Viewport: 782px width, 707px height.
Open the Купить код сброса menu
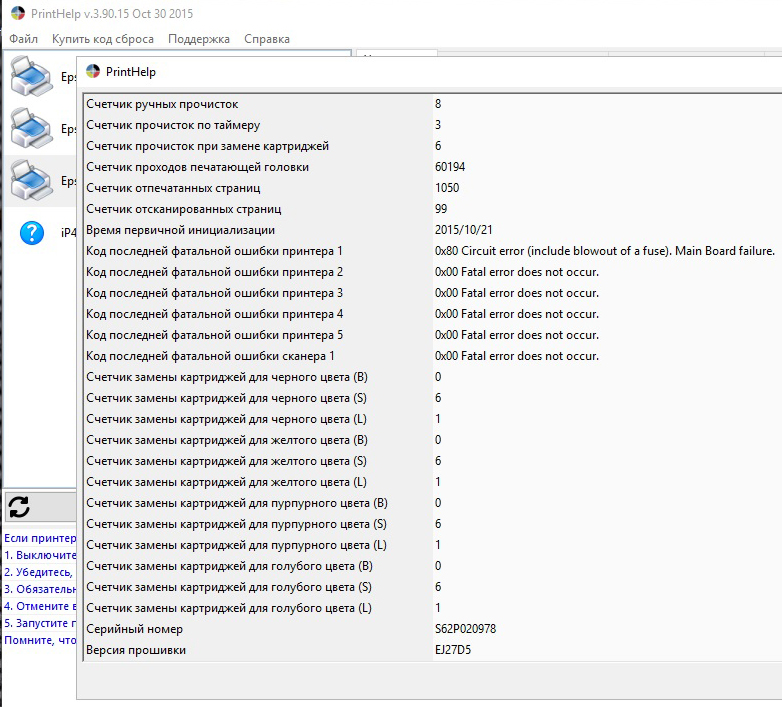coord(103,39)
